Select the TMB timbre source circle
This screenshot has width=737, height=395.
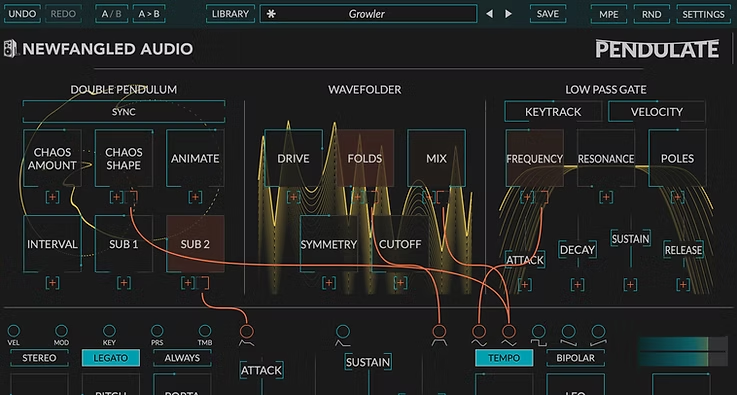click(x=204, y=331)
